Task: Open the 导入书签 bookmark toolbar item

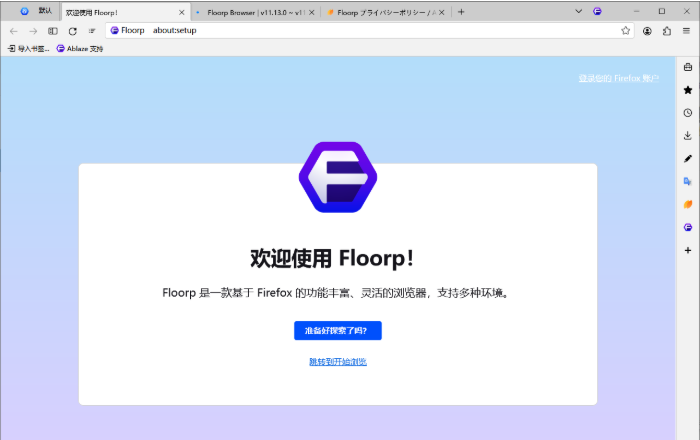Action: pos(29,49)
